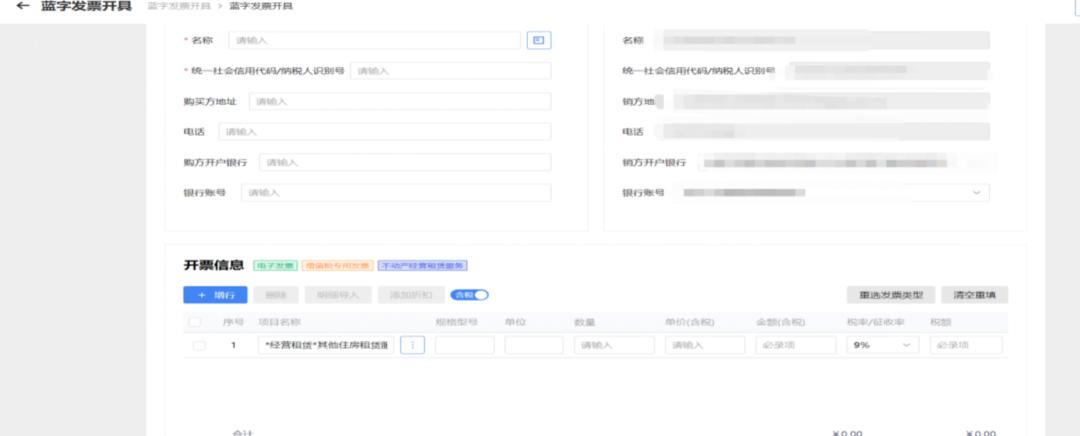Click 清空重填 button
Image resolution: width=1080 pixels, height=436 pixels.
pos(975,295)
